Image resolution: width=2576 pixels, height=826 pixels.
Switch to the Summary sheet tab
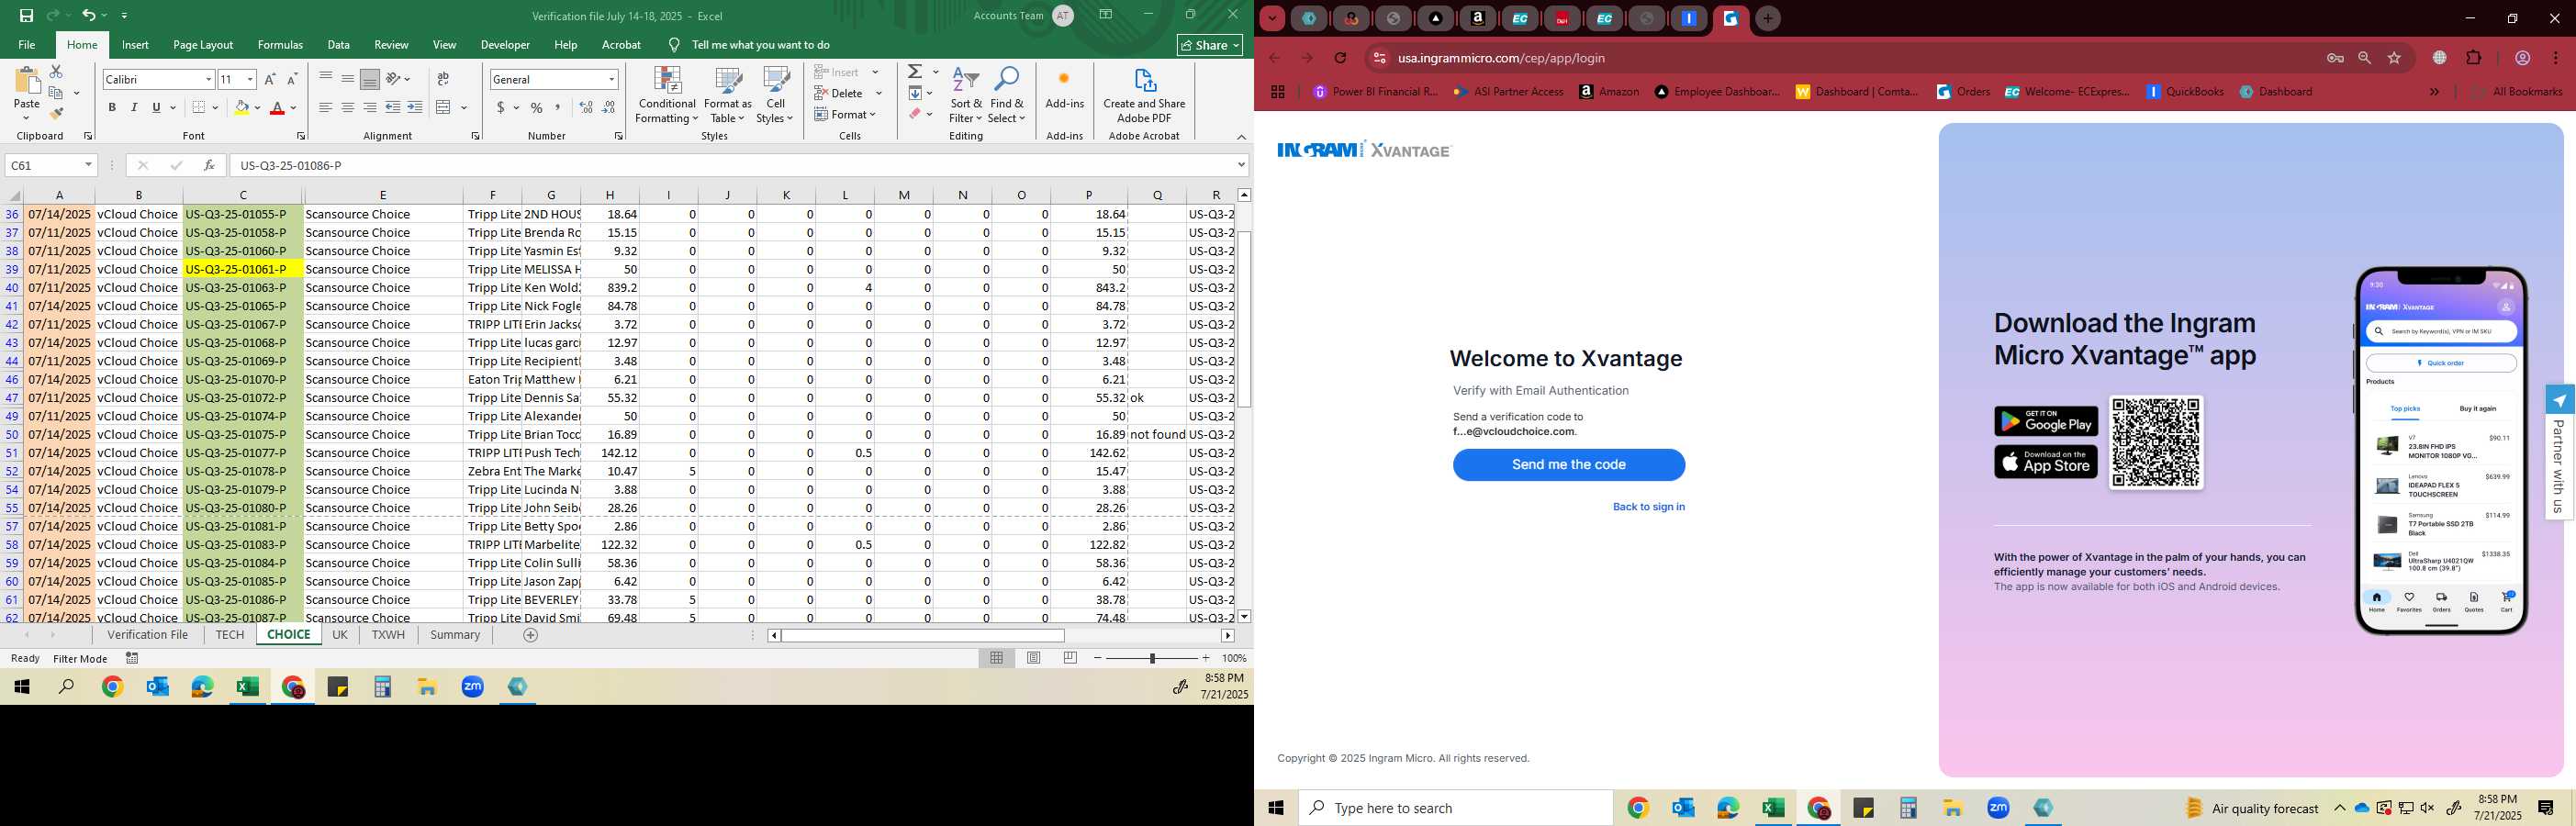pos(455,635)
